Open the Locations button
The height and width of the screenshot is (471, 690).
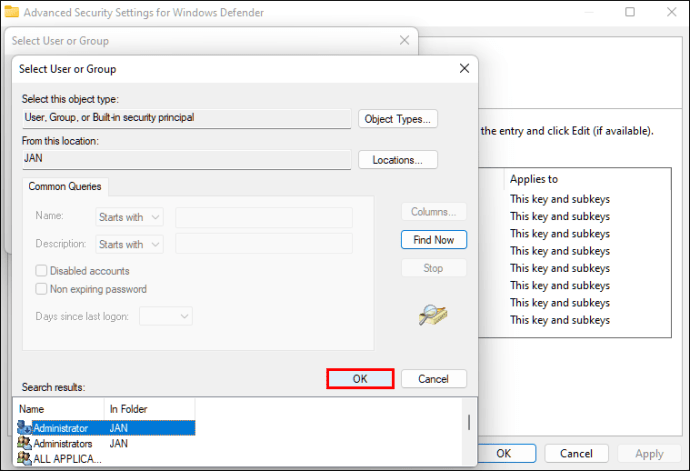pos(398,160)
